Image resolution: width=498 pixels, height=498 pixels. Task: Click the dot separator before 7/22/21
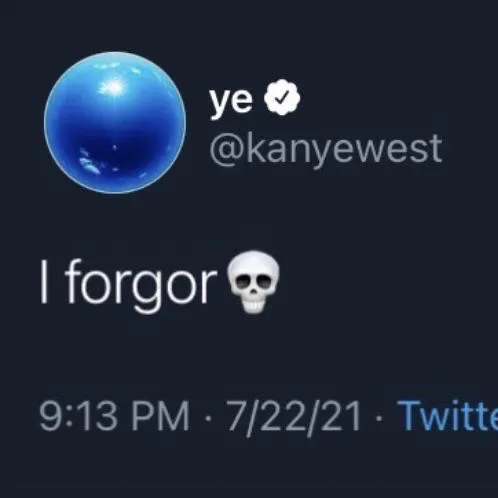click(208, 419)
